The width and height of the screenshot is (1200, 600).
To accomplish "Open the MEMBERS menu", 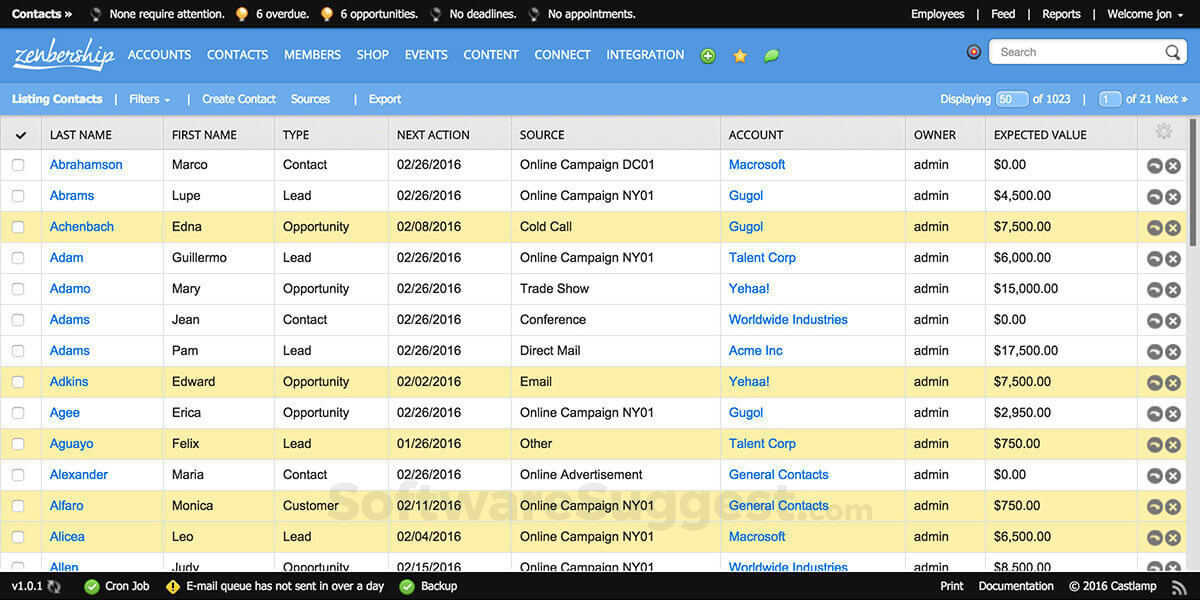I will (312, 55).
